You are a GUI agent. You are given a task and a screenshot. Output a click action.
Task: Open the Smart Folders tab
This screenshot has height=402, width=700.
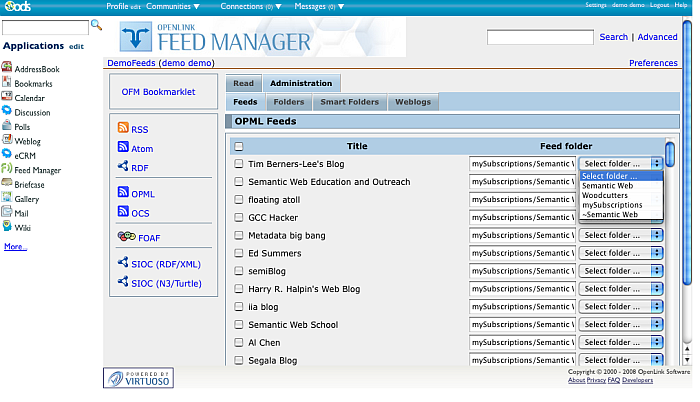pyautogui.click(x=349, y=102)
